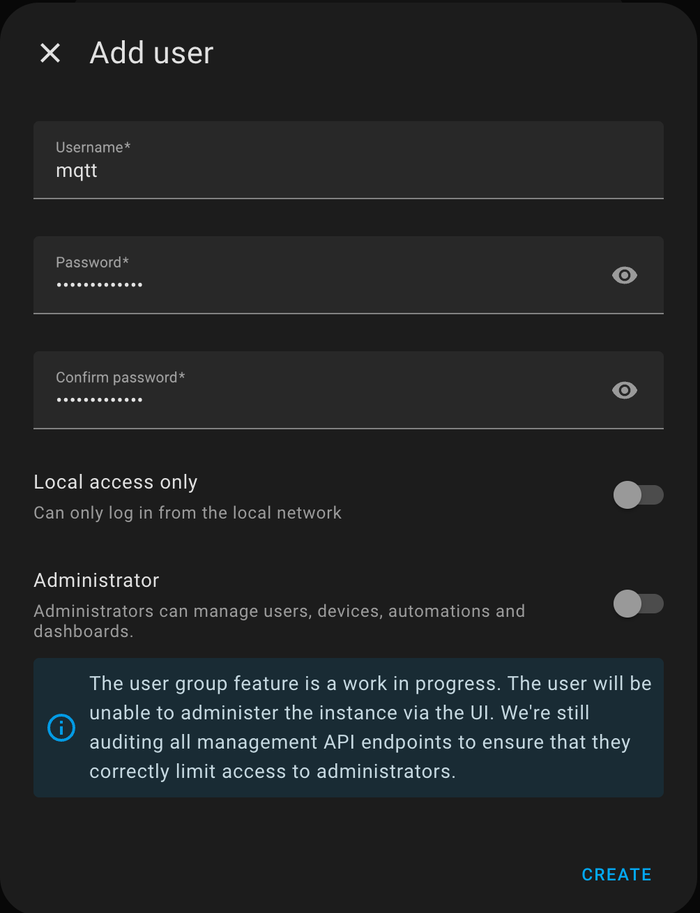Click the "Local access only" label text

[x=116, y=482]
